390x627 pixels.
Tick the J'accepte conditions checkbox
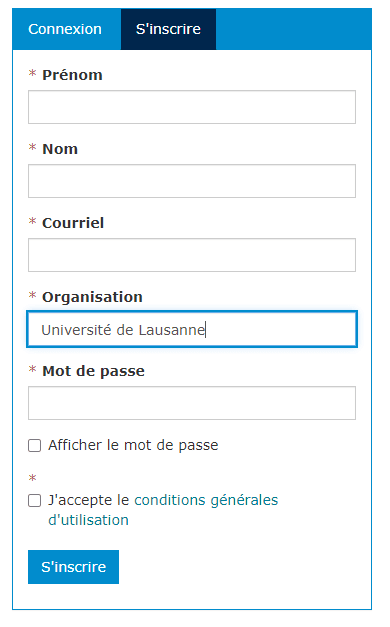[34, 501]
